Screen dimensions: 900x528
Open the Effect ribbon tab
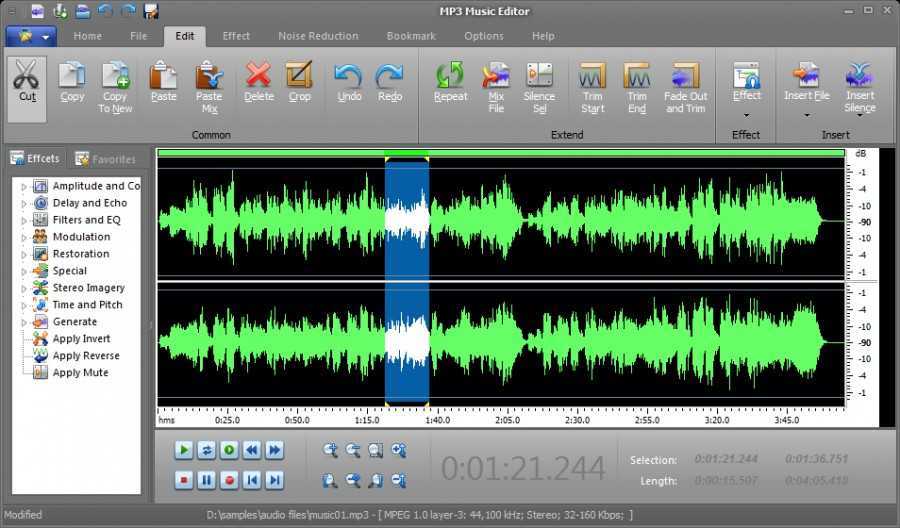[x=236, y=36]
